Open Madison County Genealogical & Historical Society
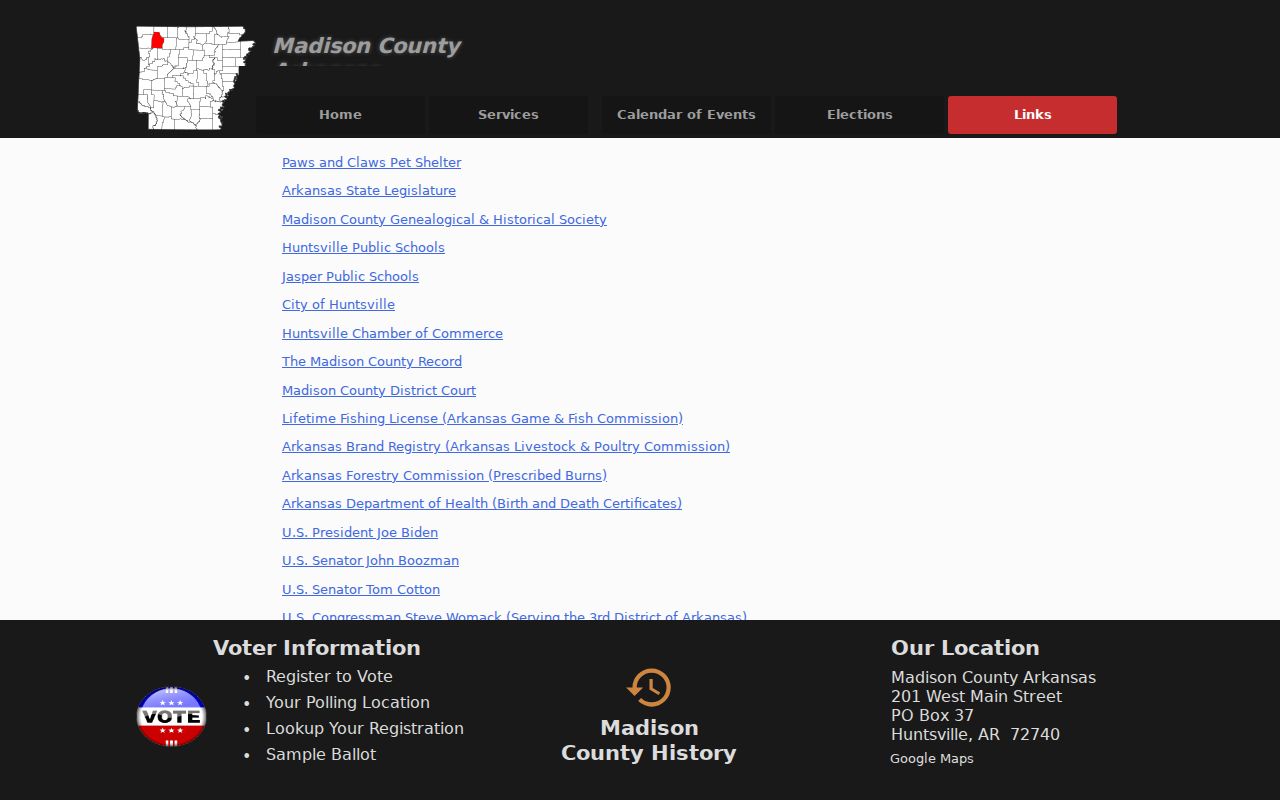The width and height of the screenshot is (1280, 800). click(x=444, y=219)
